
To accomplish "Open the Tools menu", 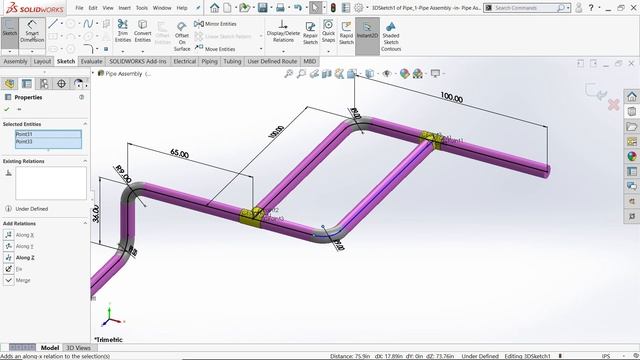I will [142, 8].
